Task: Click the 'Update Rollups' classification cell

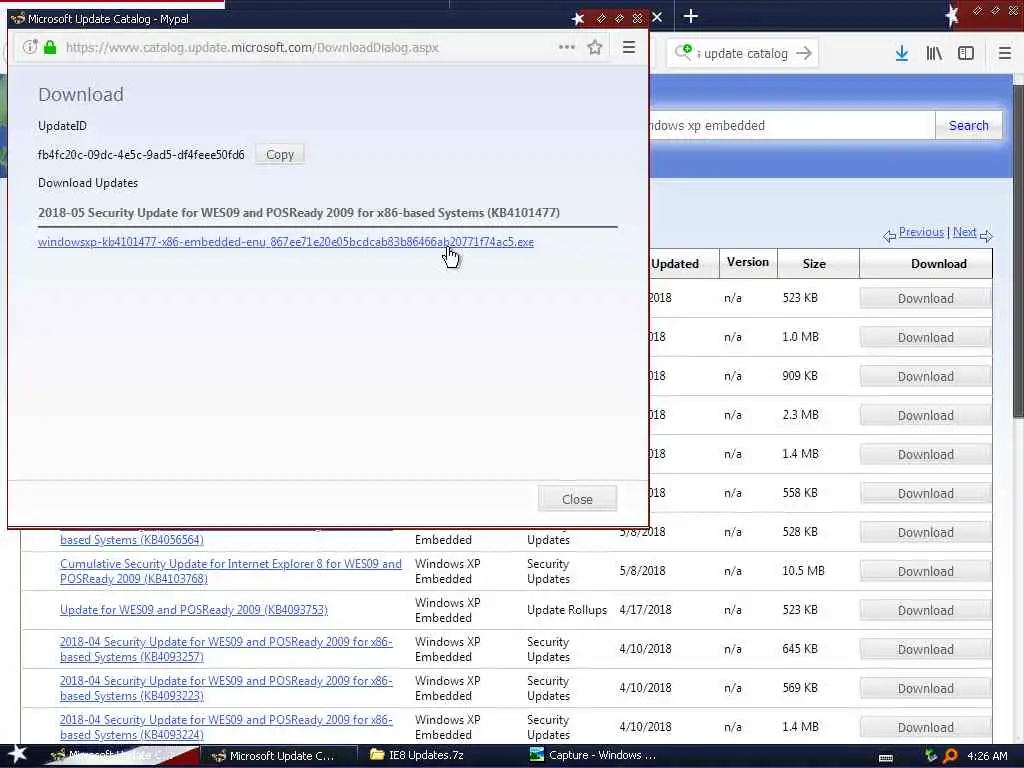Action: 567,610
